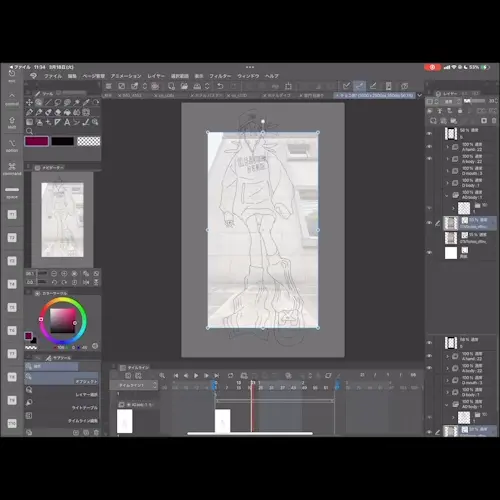Click the smartphone preview icon in command bar
Image resolution: width=500 pixels, height=500 pixels.
(389, 86)
